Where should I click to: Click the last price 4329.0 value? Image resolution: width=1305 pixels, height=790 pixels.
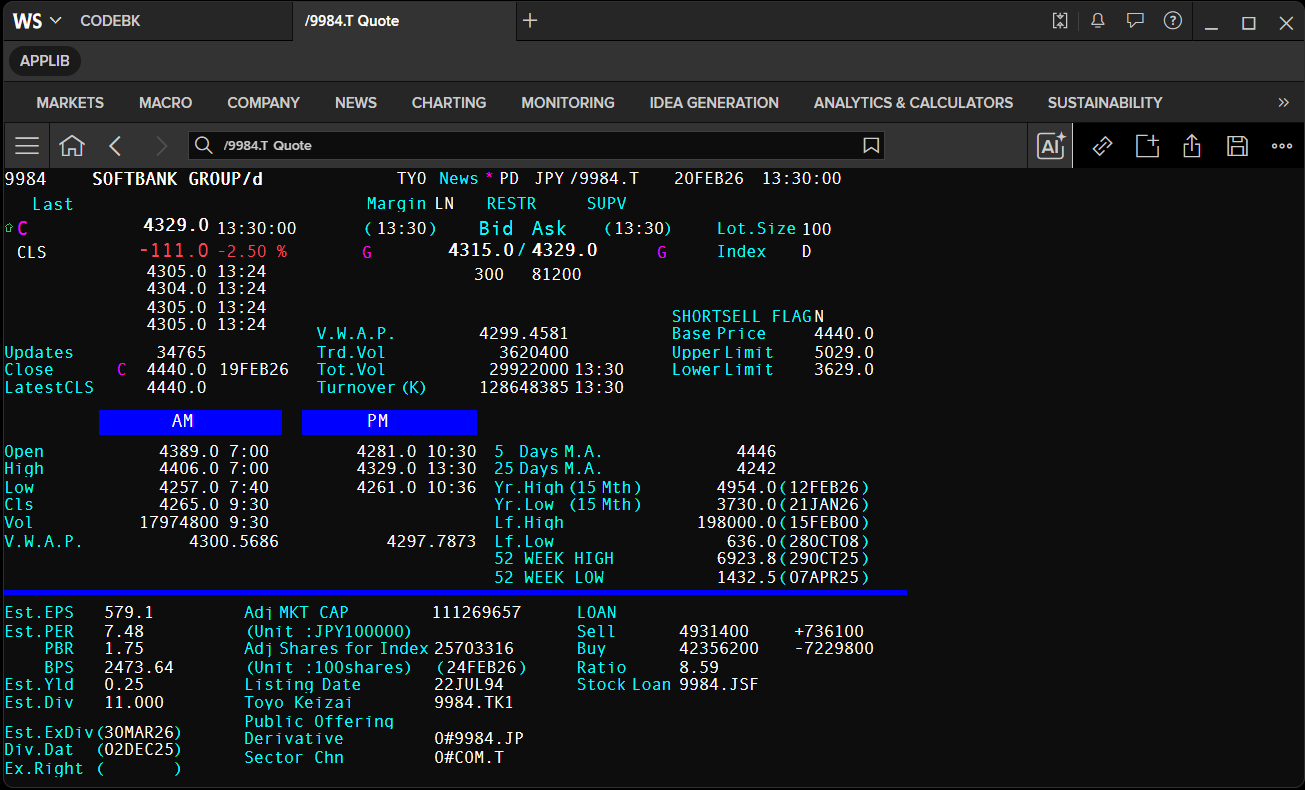176,226
